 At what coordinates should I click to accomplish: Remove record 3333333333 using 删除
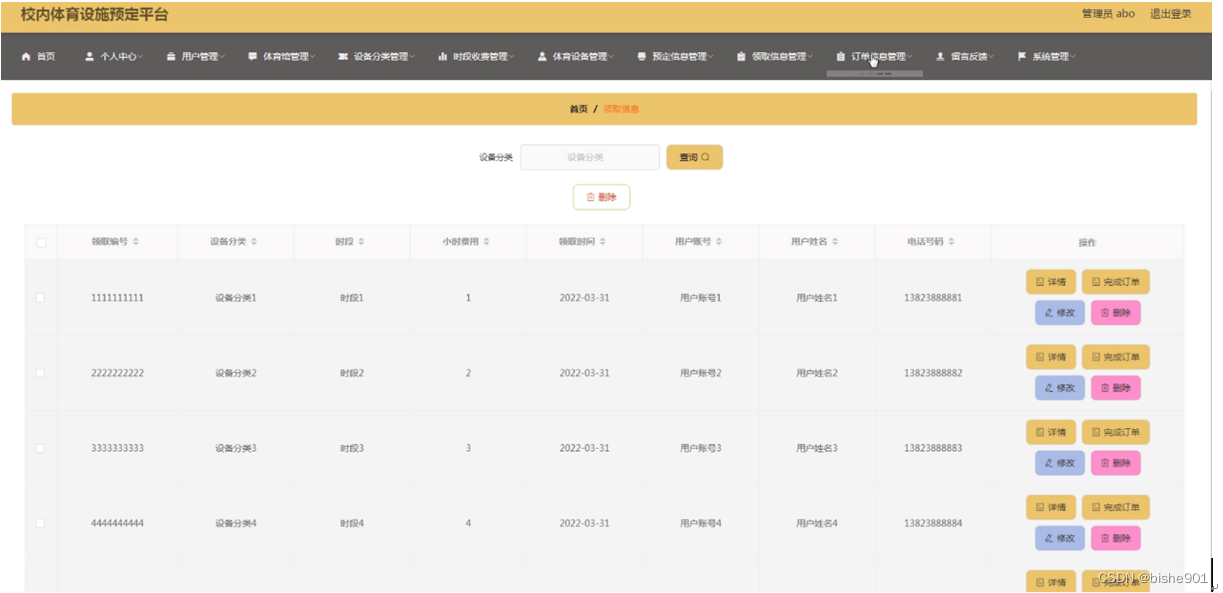[x=1115, y=463]
